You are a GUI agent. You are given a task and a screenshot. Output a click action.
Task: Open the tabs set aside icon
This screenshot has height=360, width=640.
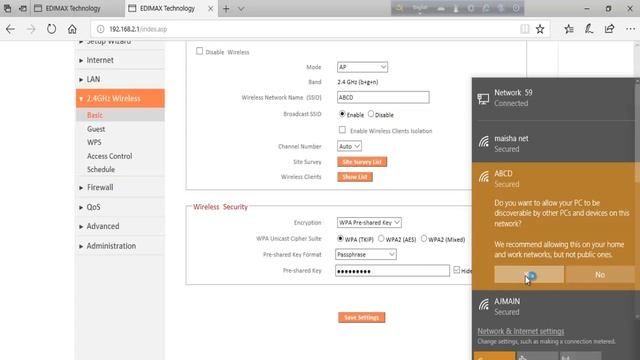pyautogui.click(x=7, y=8)
